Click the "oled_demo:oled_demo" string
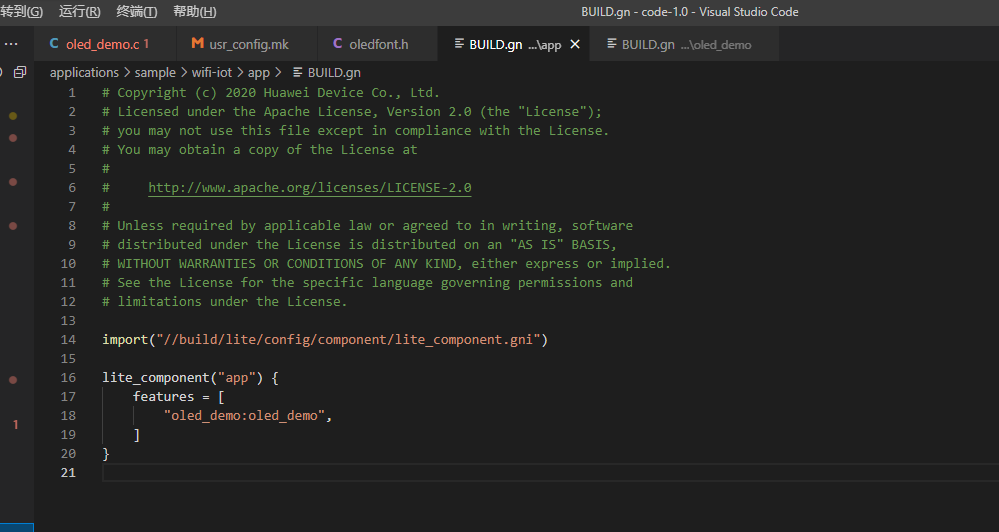 (x=245, y=415)
